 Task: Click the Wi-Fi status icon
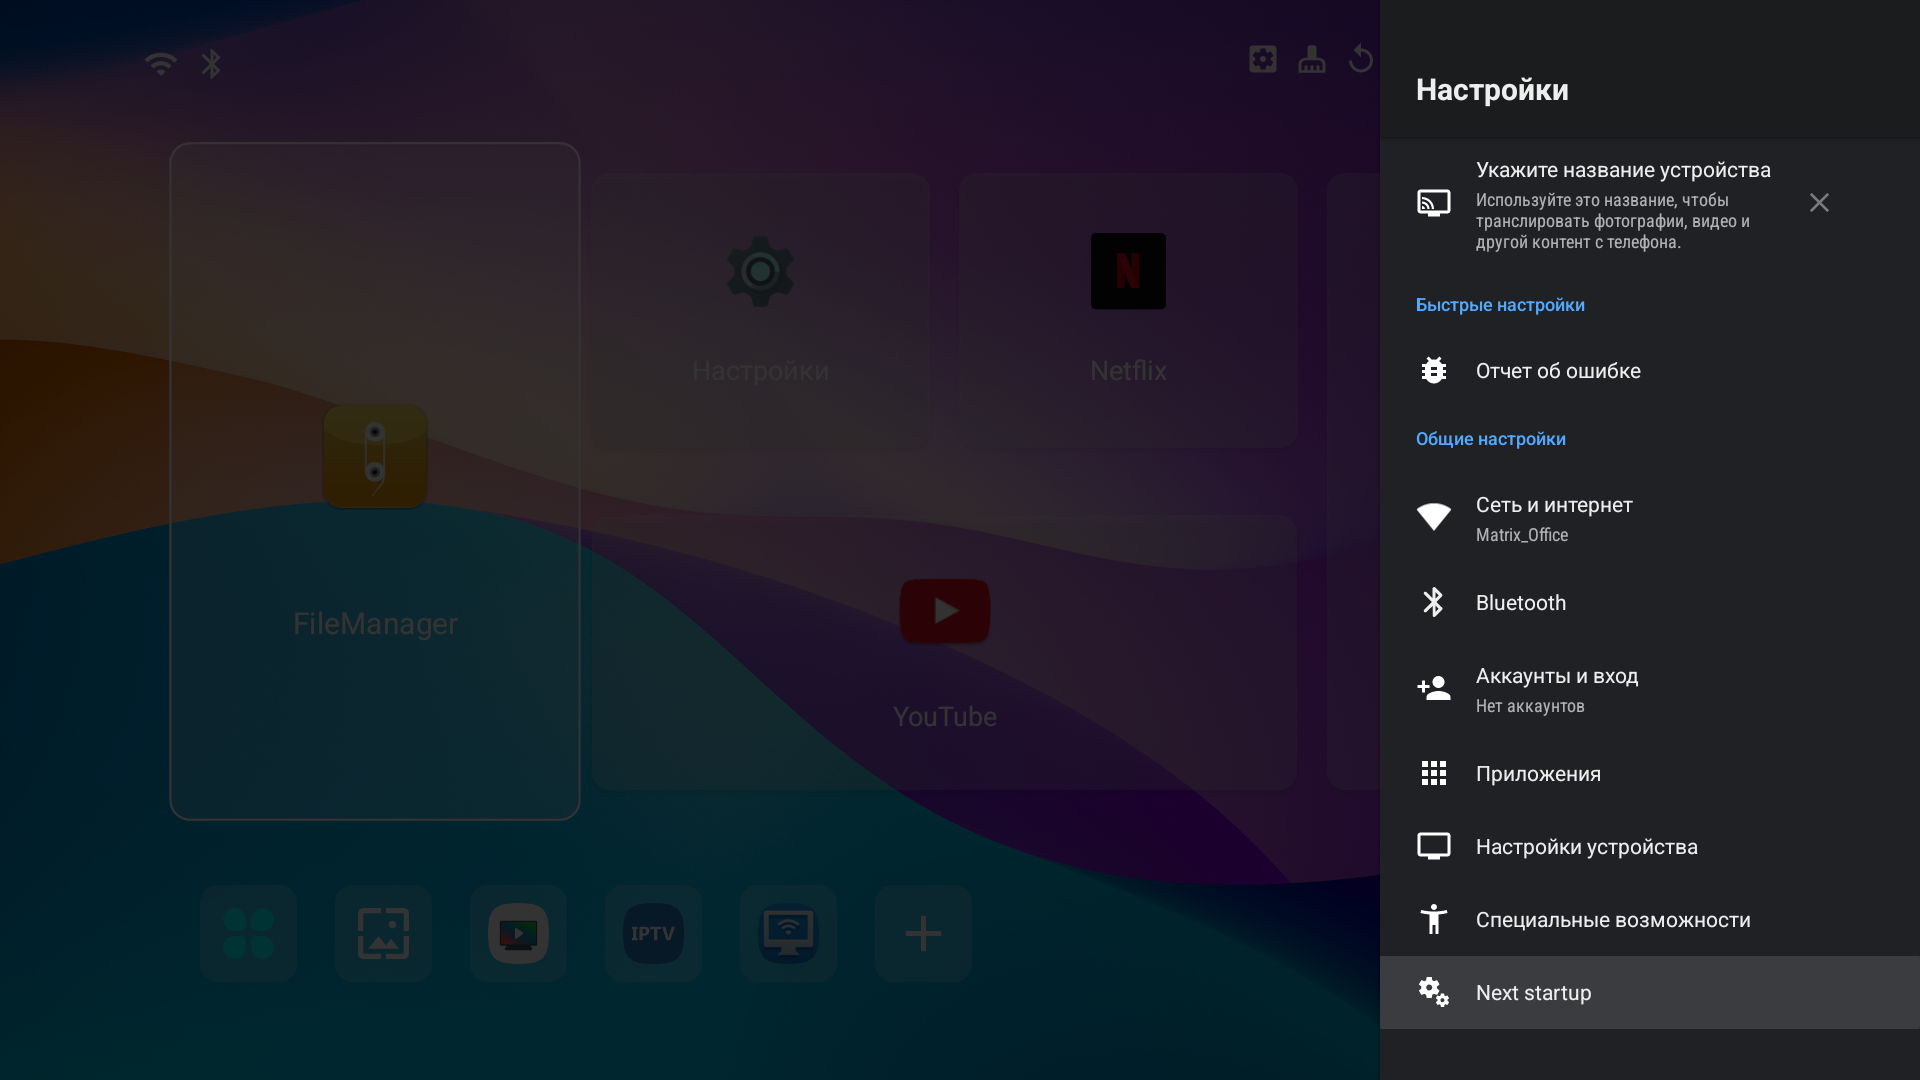[x=160, y=64]
